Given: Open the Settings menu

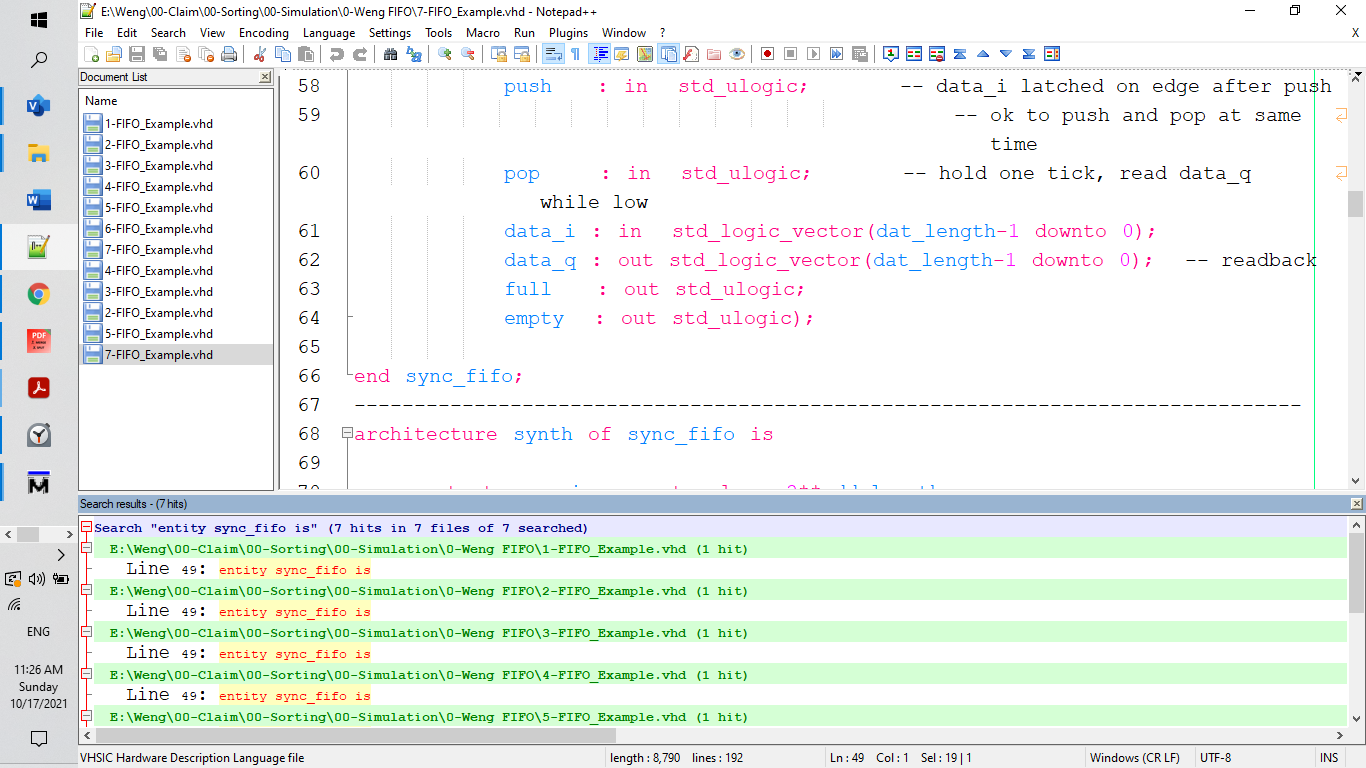Looking at the screenshot, I should pyautogui.click(x=390, y=33).
